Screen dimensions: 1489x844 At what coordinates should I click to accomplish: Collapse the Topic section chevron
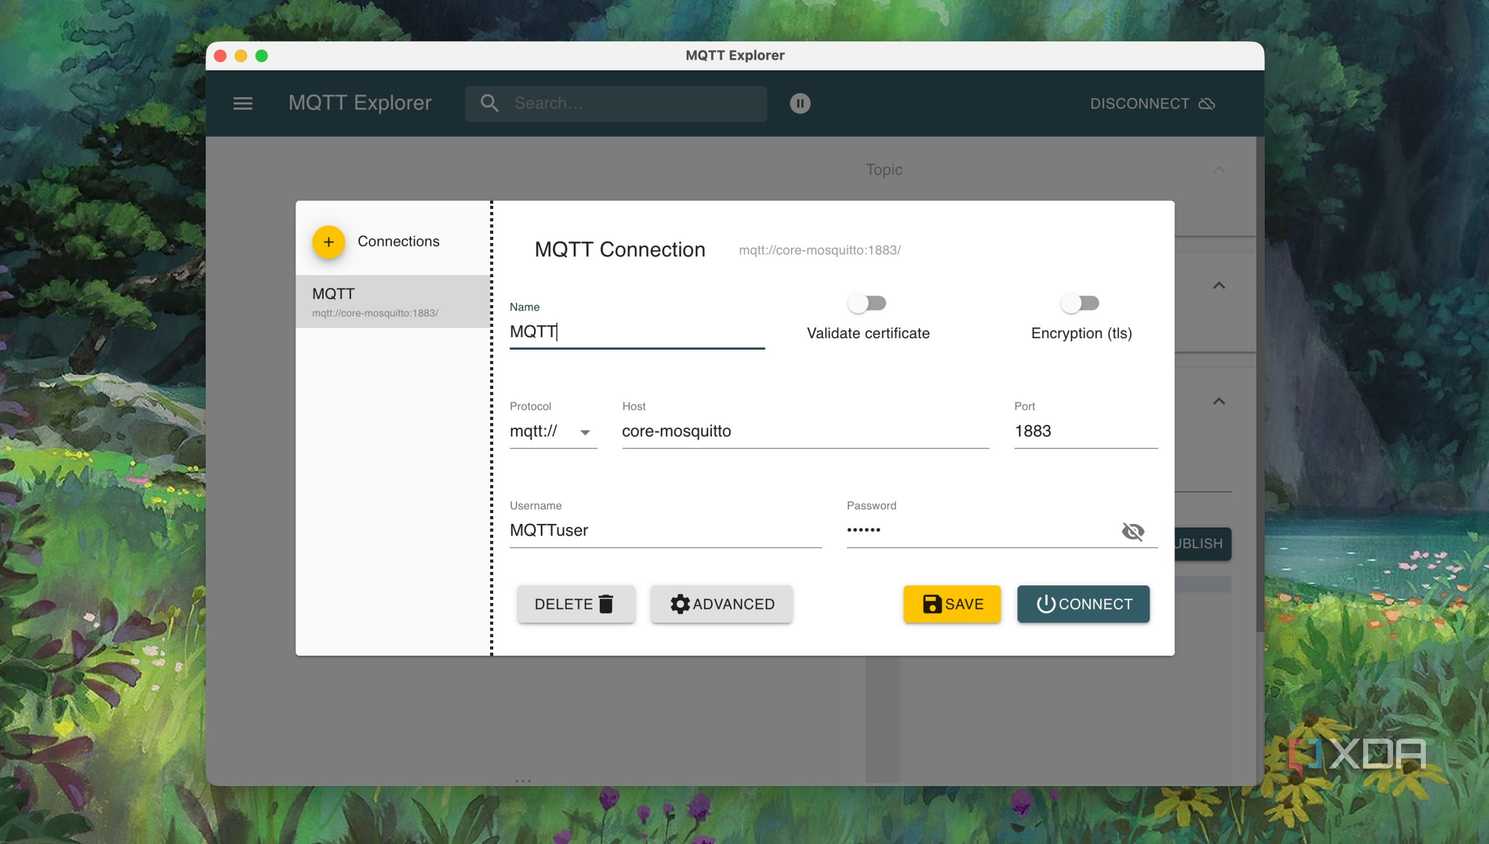[x=1219, y=169]
